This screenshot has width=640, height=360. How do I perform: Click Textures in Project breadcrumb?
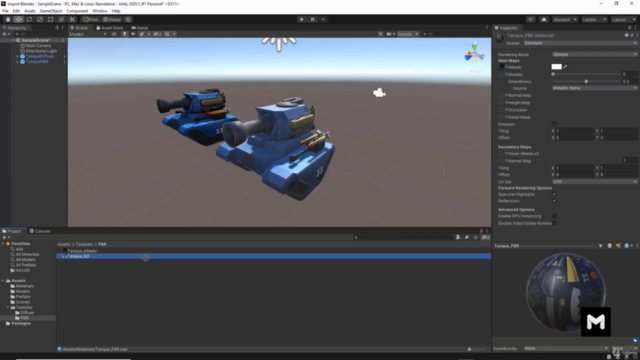tap(84, 244)
